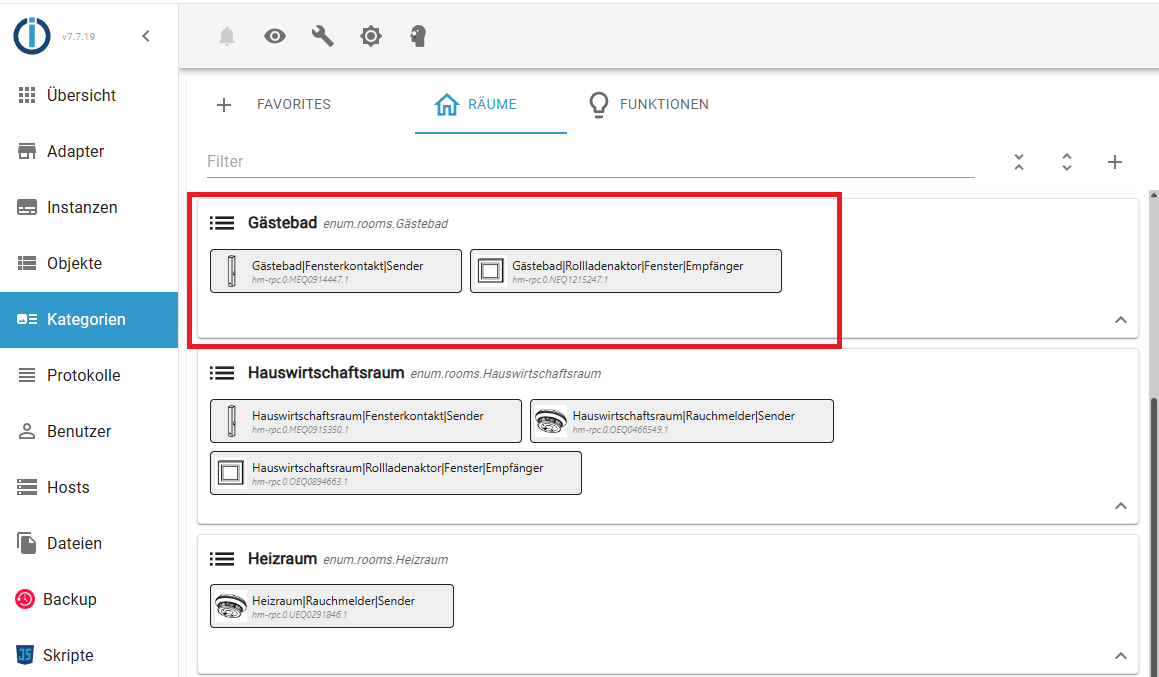Open Übersicht in the sidebar

point(89,95)
